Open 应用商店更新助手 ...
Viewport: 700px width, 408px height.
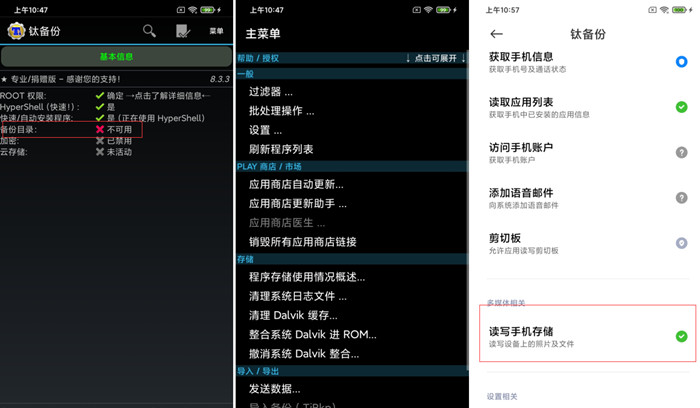click(352, 204)
